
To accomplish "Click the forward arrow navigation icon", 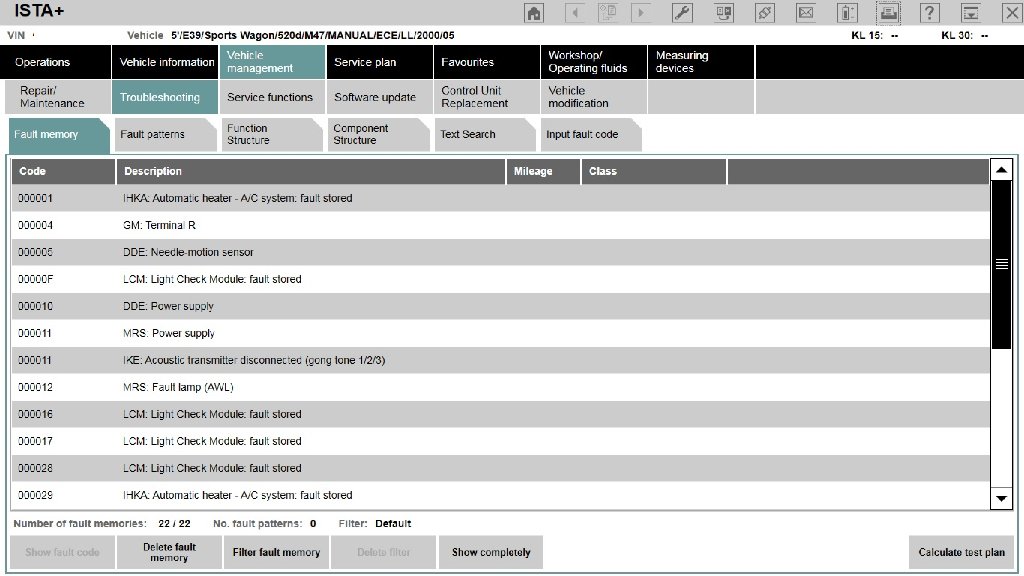I will coord(641,12).
